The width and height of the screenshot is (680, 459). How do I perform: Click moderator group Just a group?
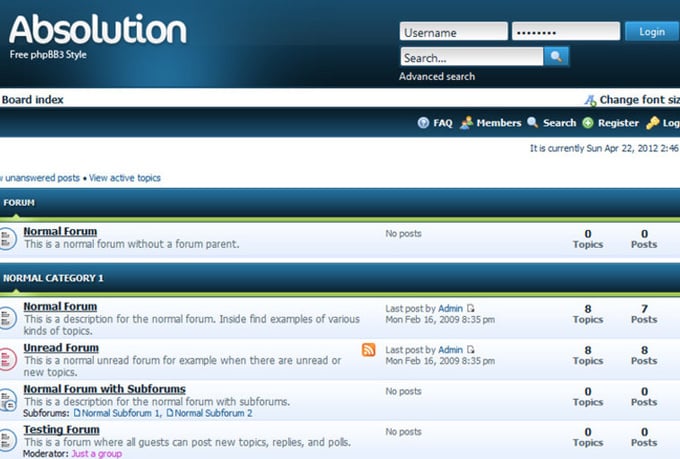(97, 454)
